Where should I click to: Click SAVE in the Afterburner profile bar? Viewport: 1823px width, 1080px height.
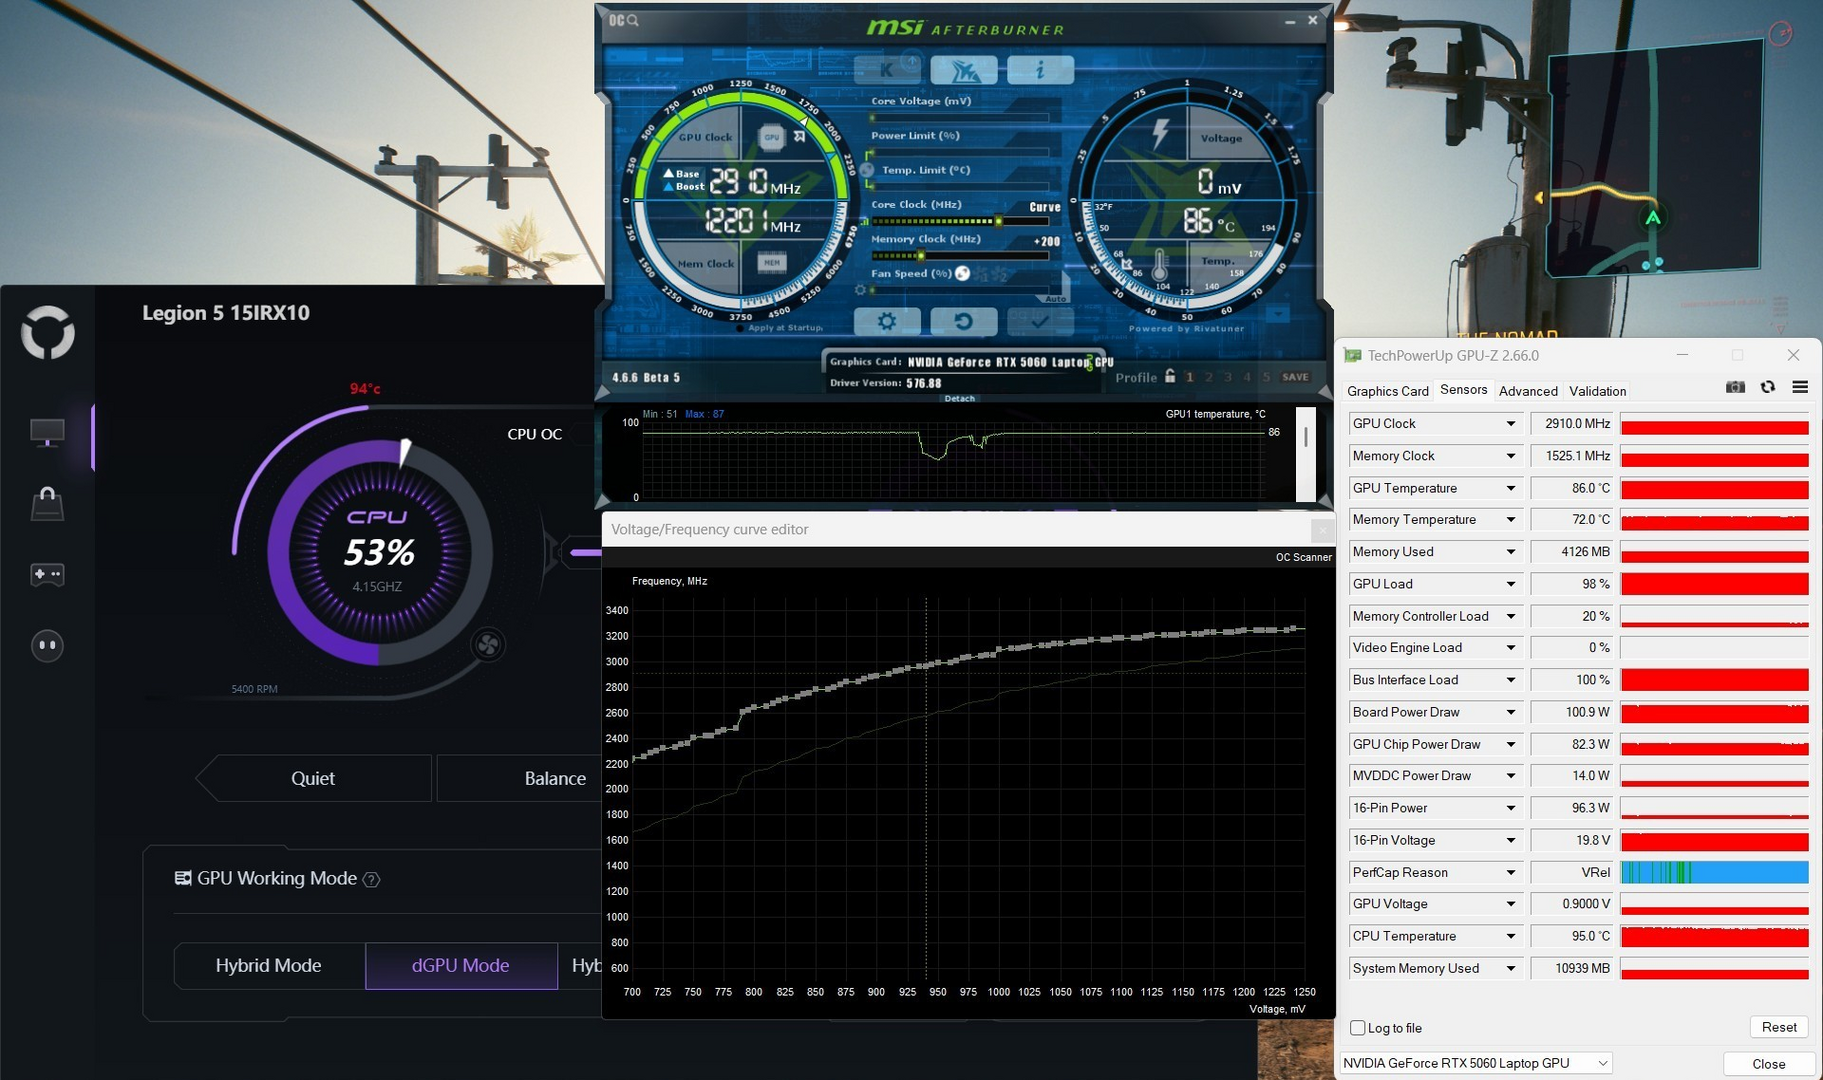[1295, 377]
